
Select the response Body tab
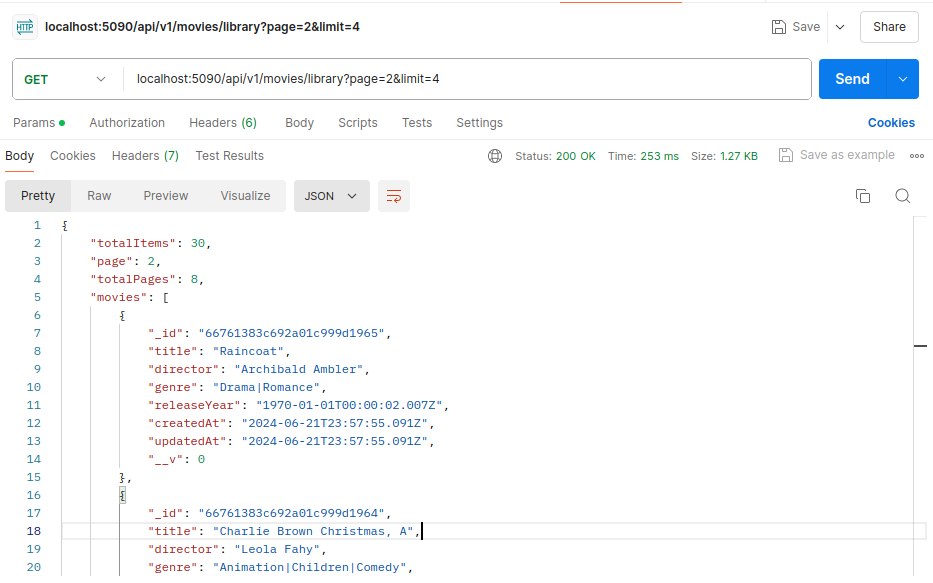click(x=19, y=156)
